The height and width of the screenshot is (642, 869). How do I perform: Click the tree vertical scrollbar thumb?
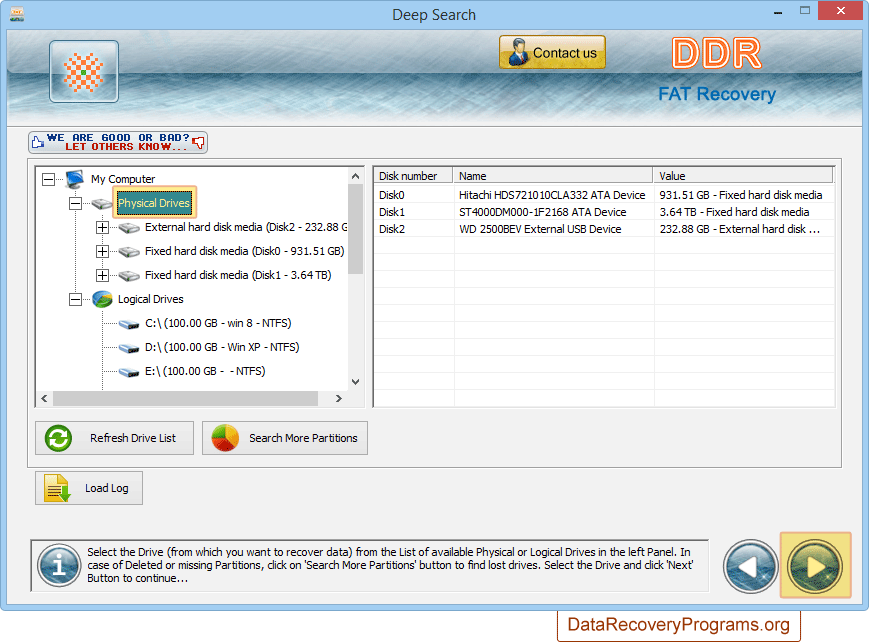[355, 229]
